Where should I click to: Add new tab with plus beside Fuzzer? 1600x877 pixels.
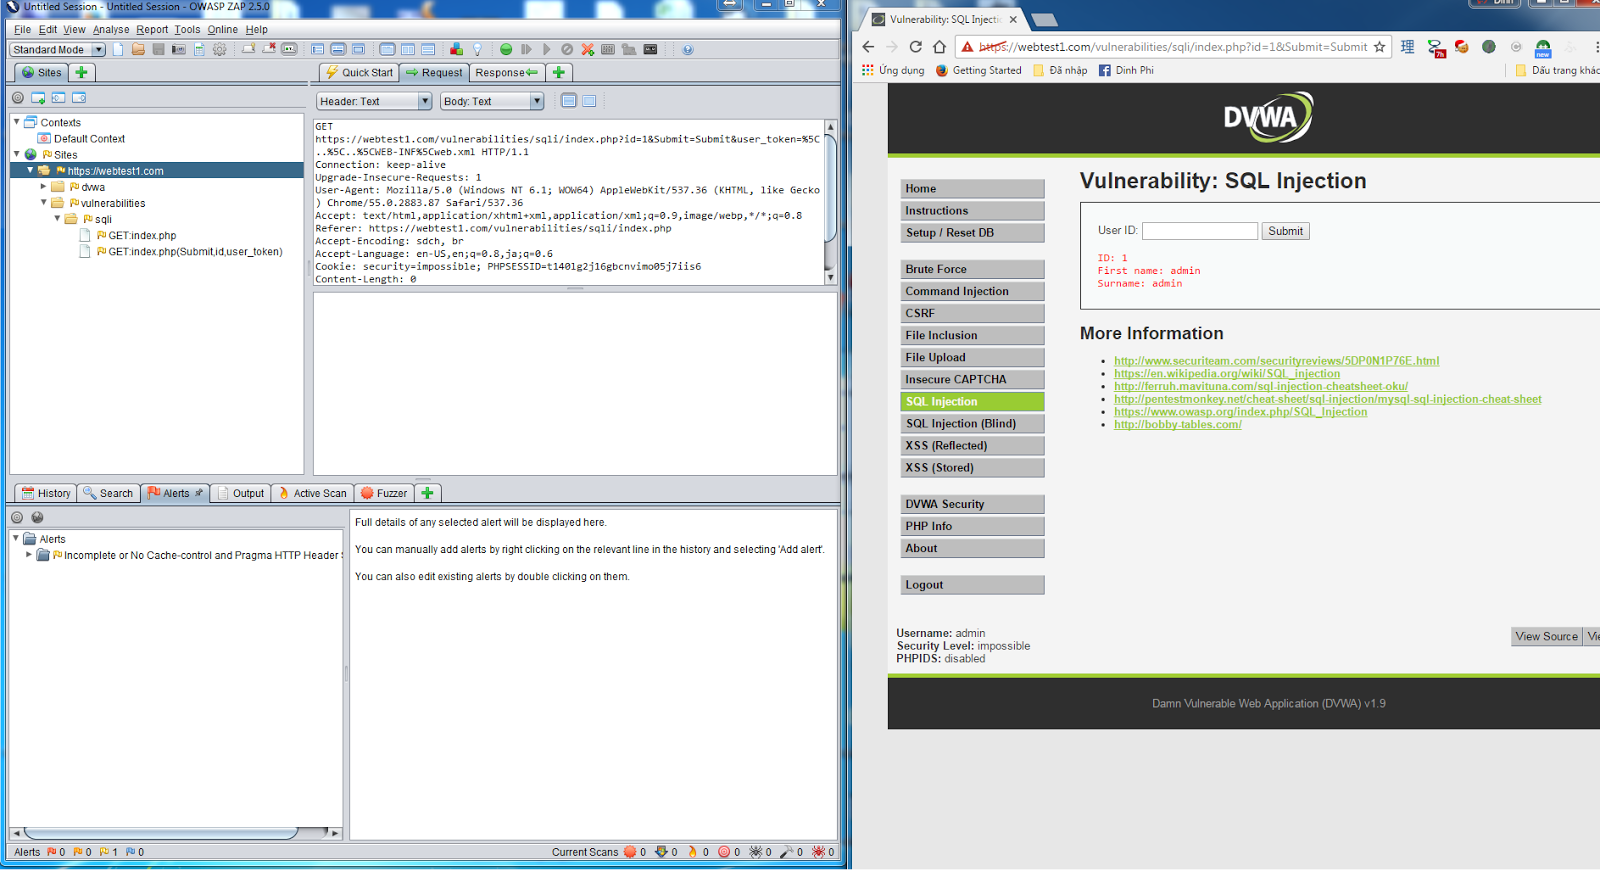click(428, 493)
